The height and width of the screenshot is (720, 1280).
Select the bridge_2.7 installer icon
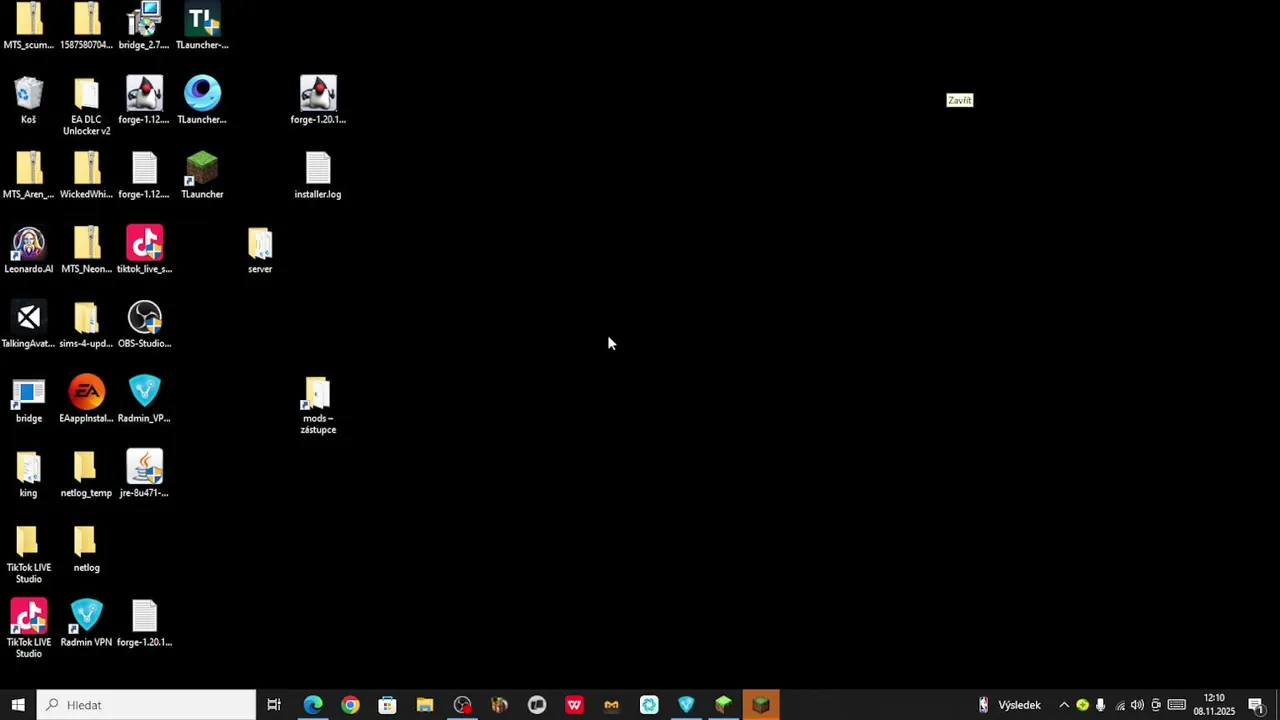[x=144, y=19]
